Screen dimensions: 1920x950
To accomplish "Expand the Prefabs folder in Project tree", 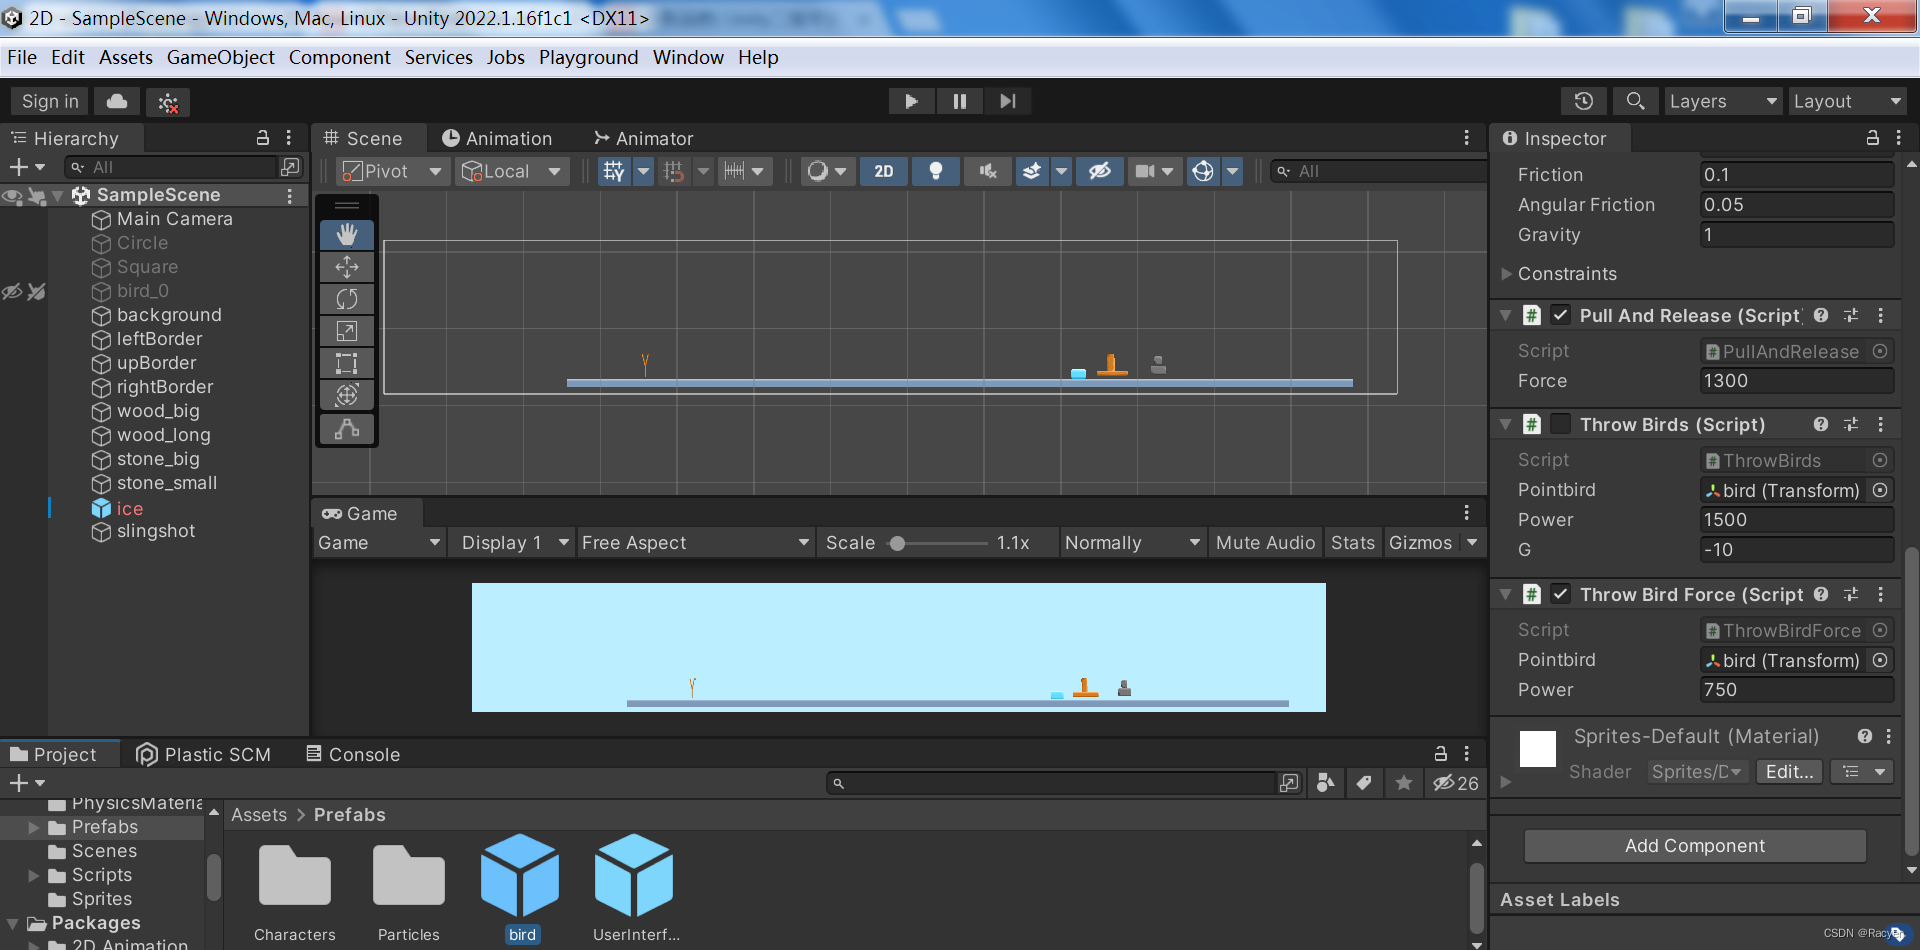I will tap(33, 827).
